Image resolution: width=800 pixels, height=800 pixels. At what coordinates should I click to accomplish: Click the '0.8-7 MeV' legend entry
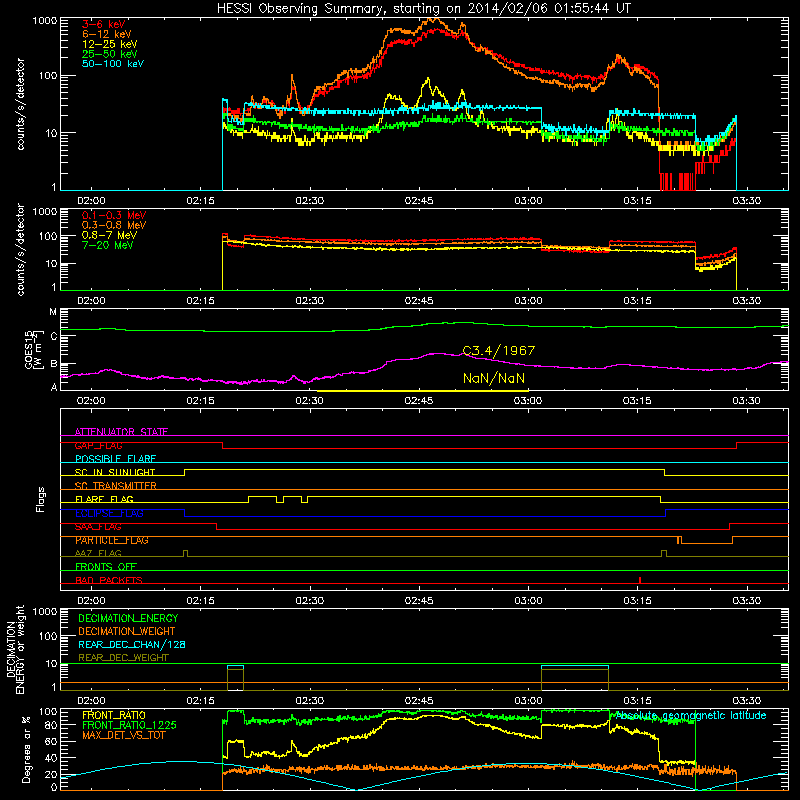[x=109, y=235]
